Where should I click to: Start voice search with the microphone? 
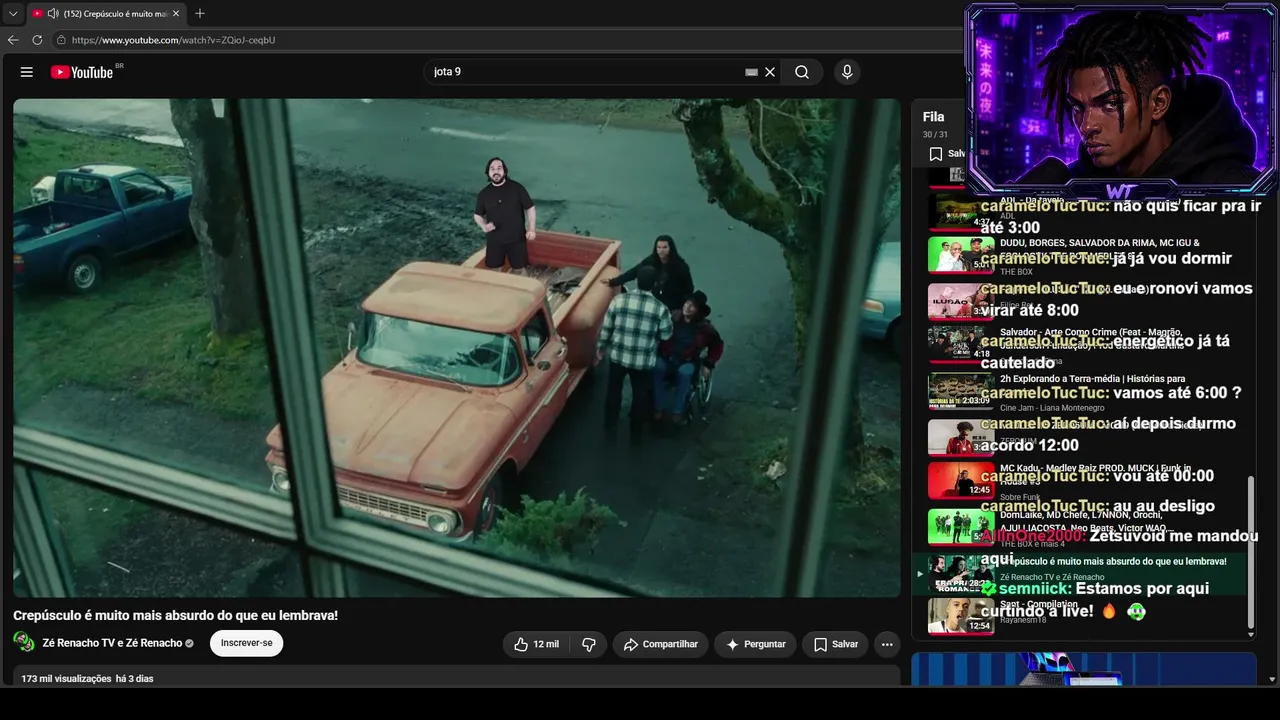[x=847, y=72]
